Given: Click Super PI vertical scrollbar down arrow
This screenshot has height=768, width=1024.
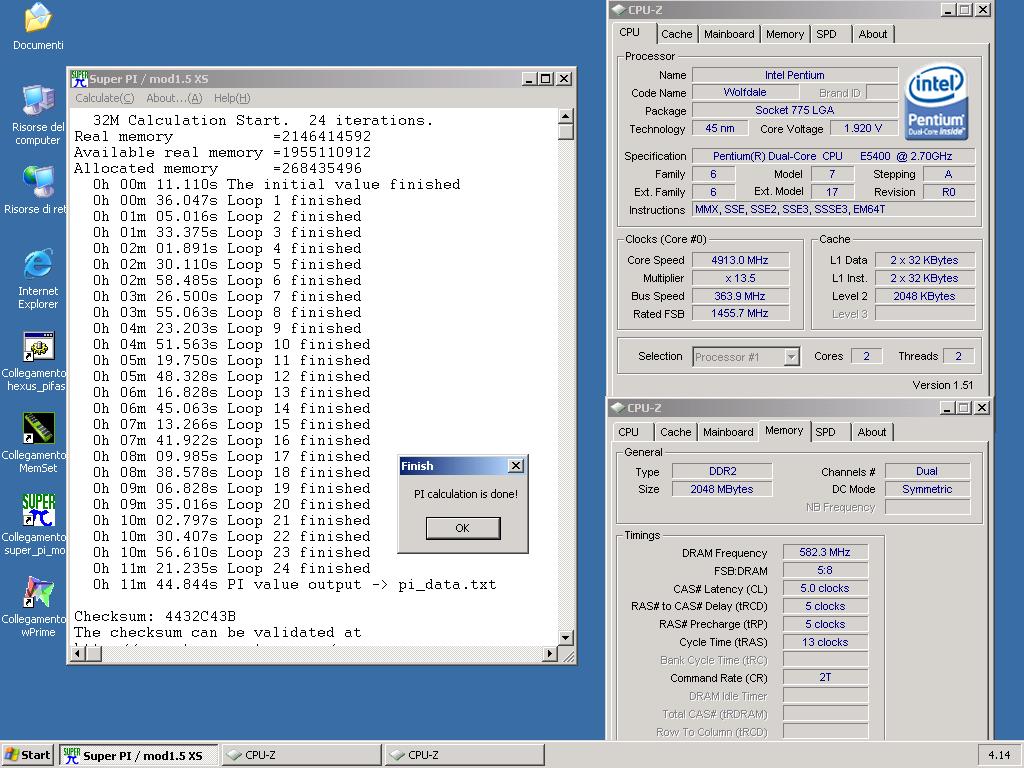Looking at the screenshot, I should coord(566,637).
